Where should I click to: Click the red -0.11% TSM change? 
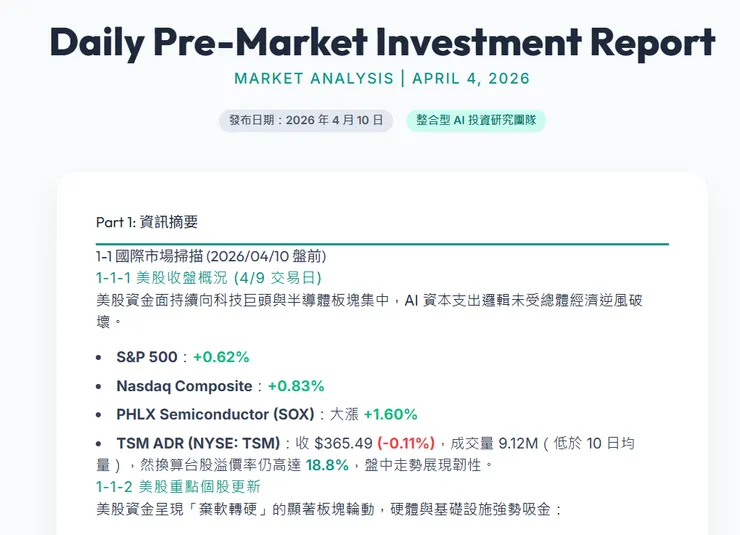click(x=405, y=443)
